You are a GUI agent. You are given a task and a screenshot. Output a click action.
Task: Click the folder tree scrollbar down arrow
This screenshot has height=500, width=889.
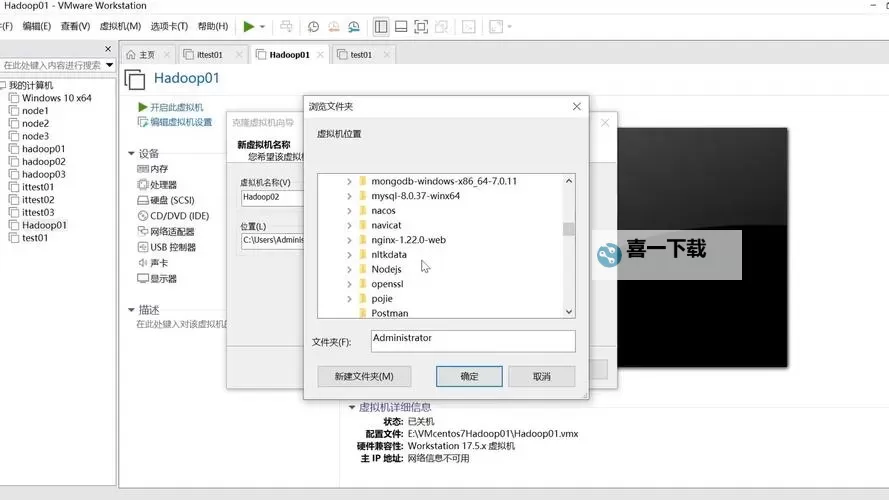click(x=569, y=312)
